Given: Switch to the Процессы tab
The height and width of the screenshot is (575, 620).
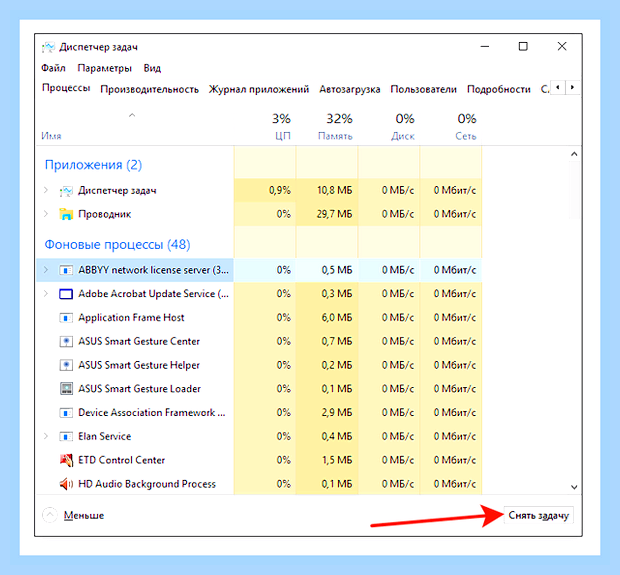Looking at the screenshot, I should [x=66, y=88].
